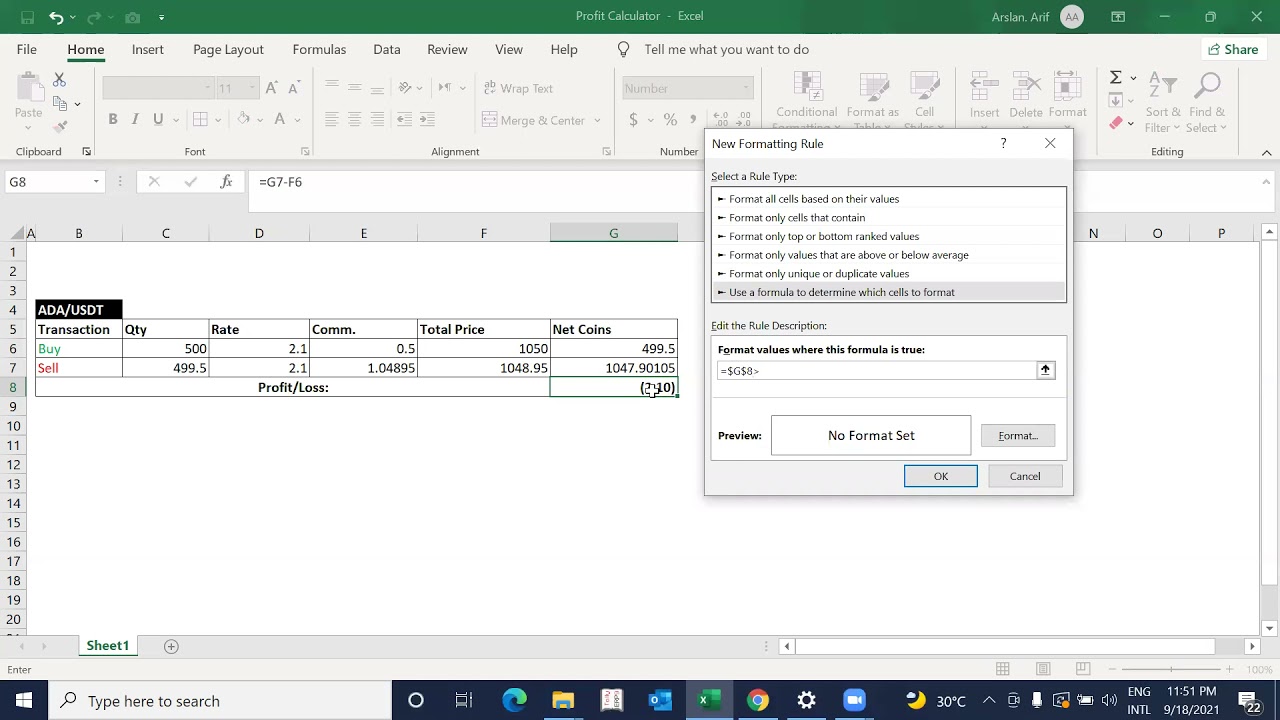The width and height of the screenshot is (1280, 720).
Task: Click the Clear eraser icon in Editing group
Action: (x=1116, y=123)
